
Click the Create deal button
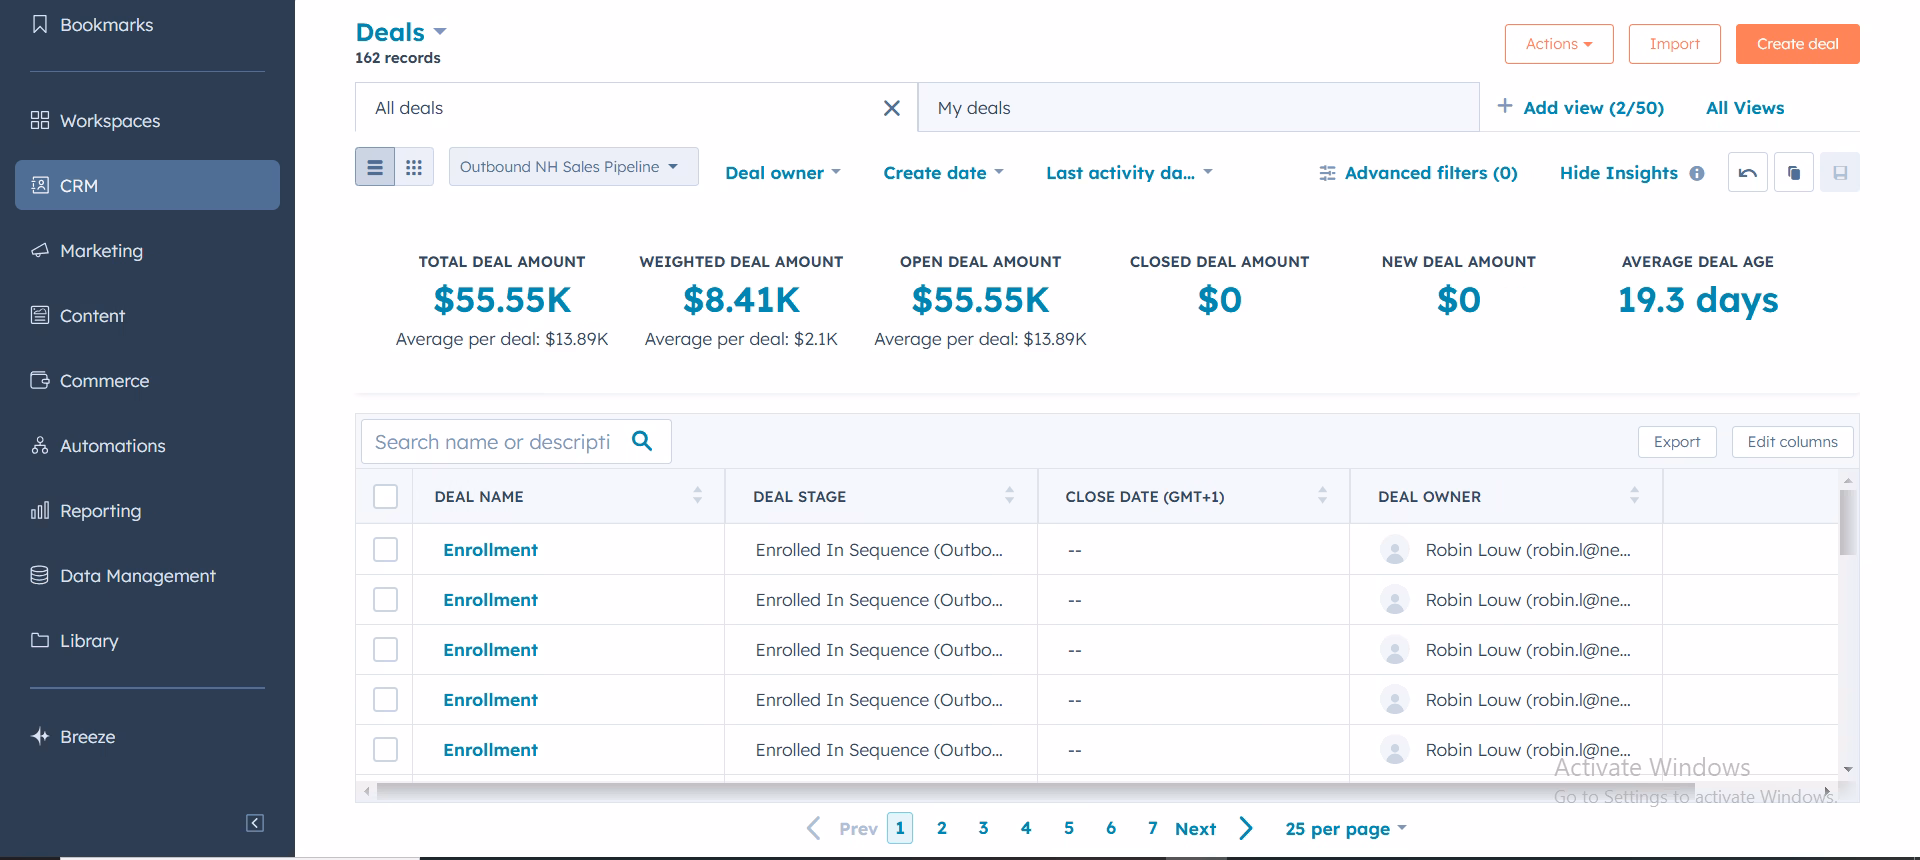click(x=1797, y=44)
